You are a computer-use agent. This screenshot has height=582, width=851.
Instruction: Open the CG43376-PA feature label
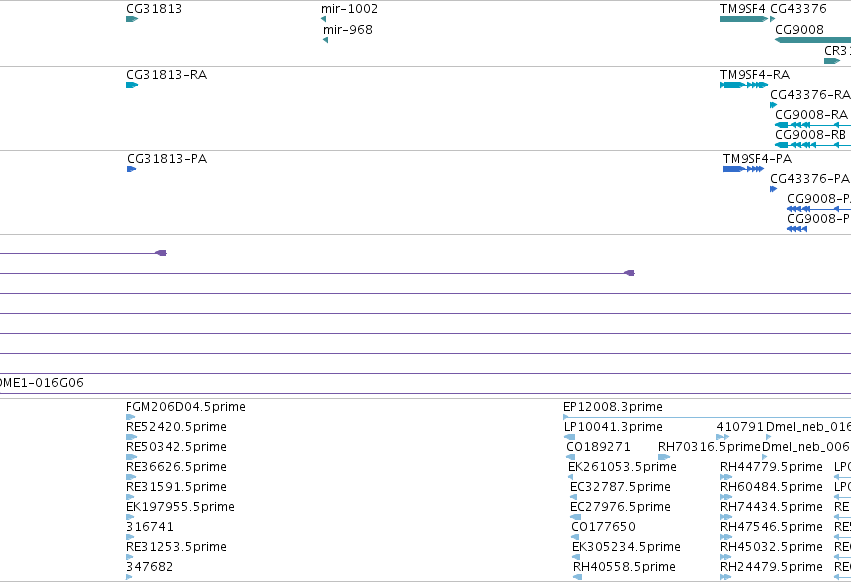pos(809,179)
